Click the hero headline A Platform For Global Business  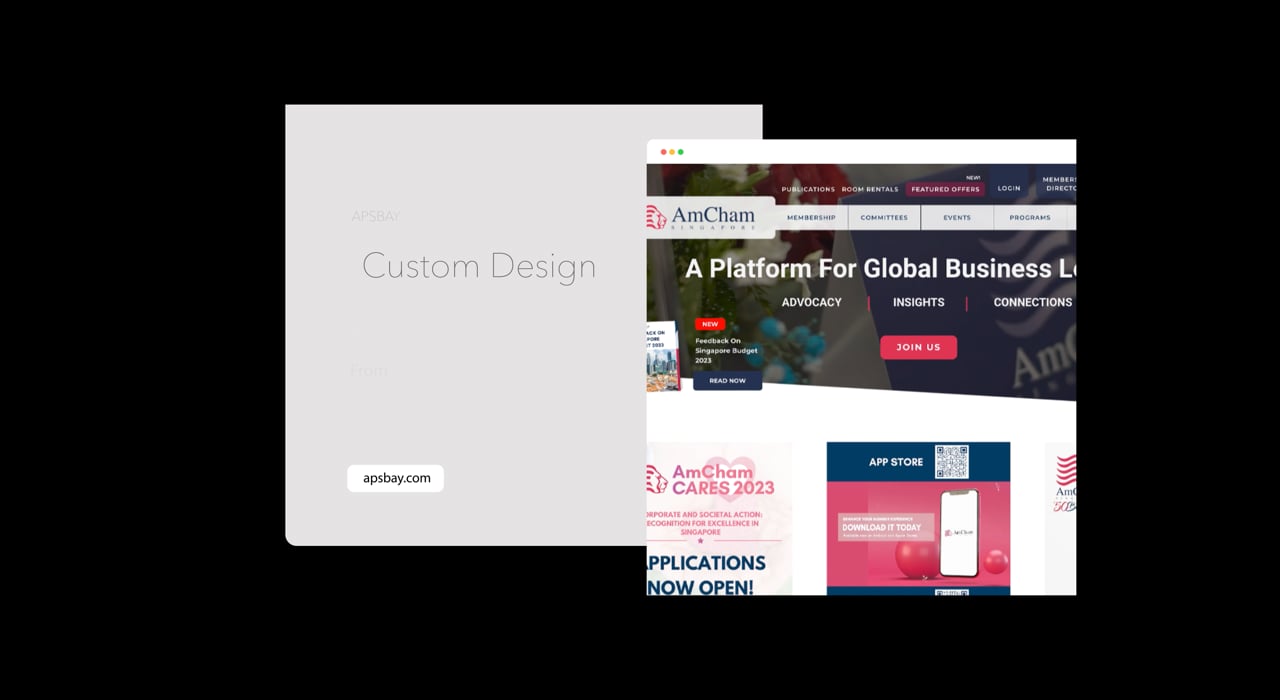pyautogui.click(x=880, y=268)
